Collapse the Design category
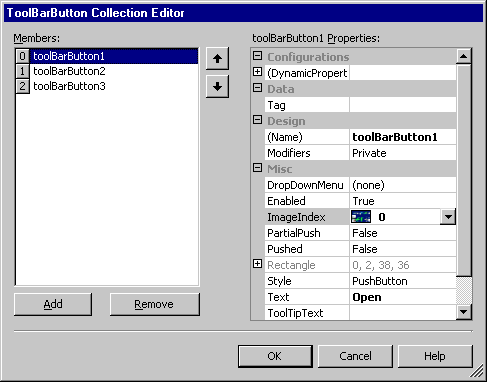This screenshot has width=487, height=382. click(x=257, y=120)
